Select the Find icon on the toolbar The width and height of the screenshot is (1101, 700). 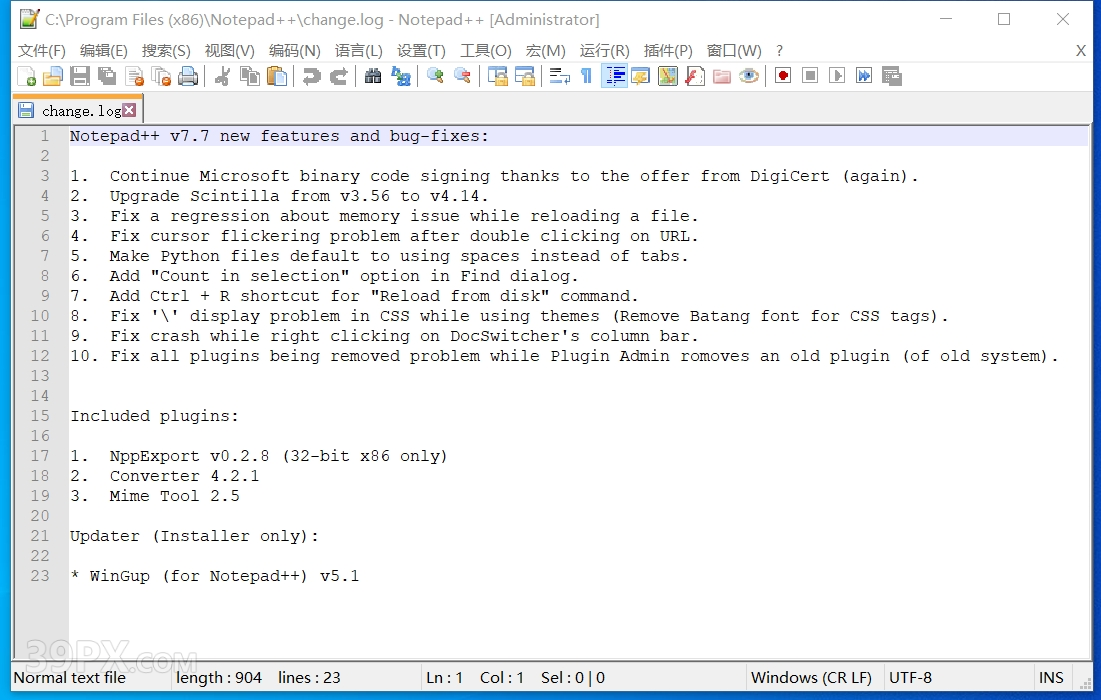[x=372, y=75]
